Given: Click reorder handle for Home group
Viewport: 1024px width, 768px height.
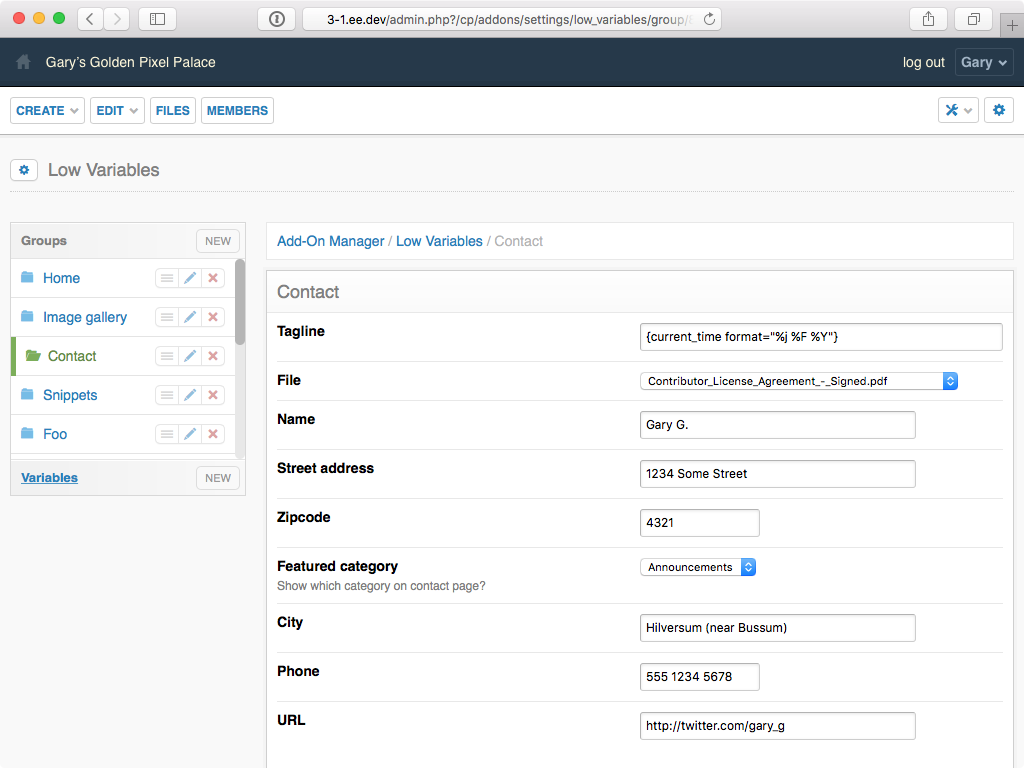Looking at the screenshot, I should pyautogui.click(x=167, y=278).
